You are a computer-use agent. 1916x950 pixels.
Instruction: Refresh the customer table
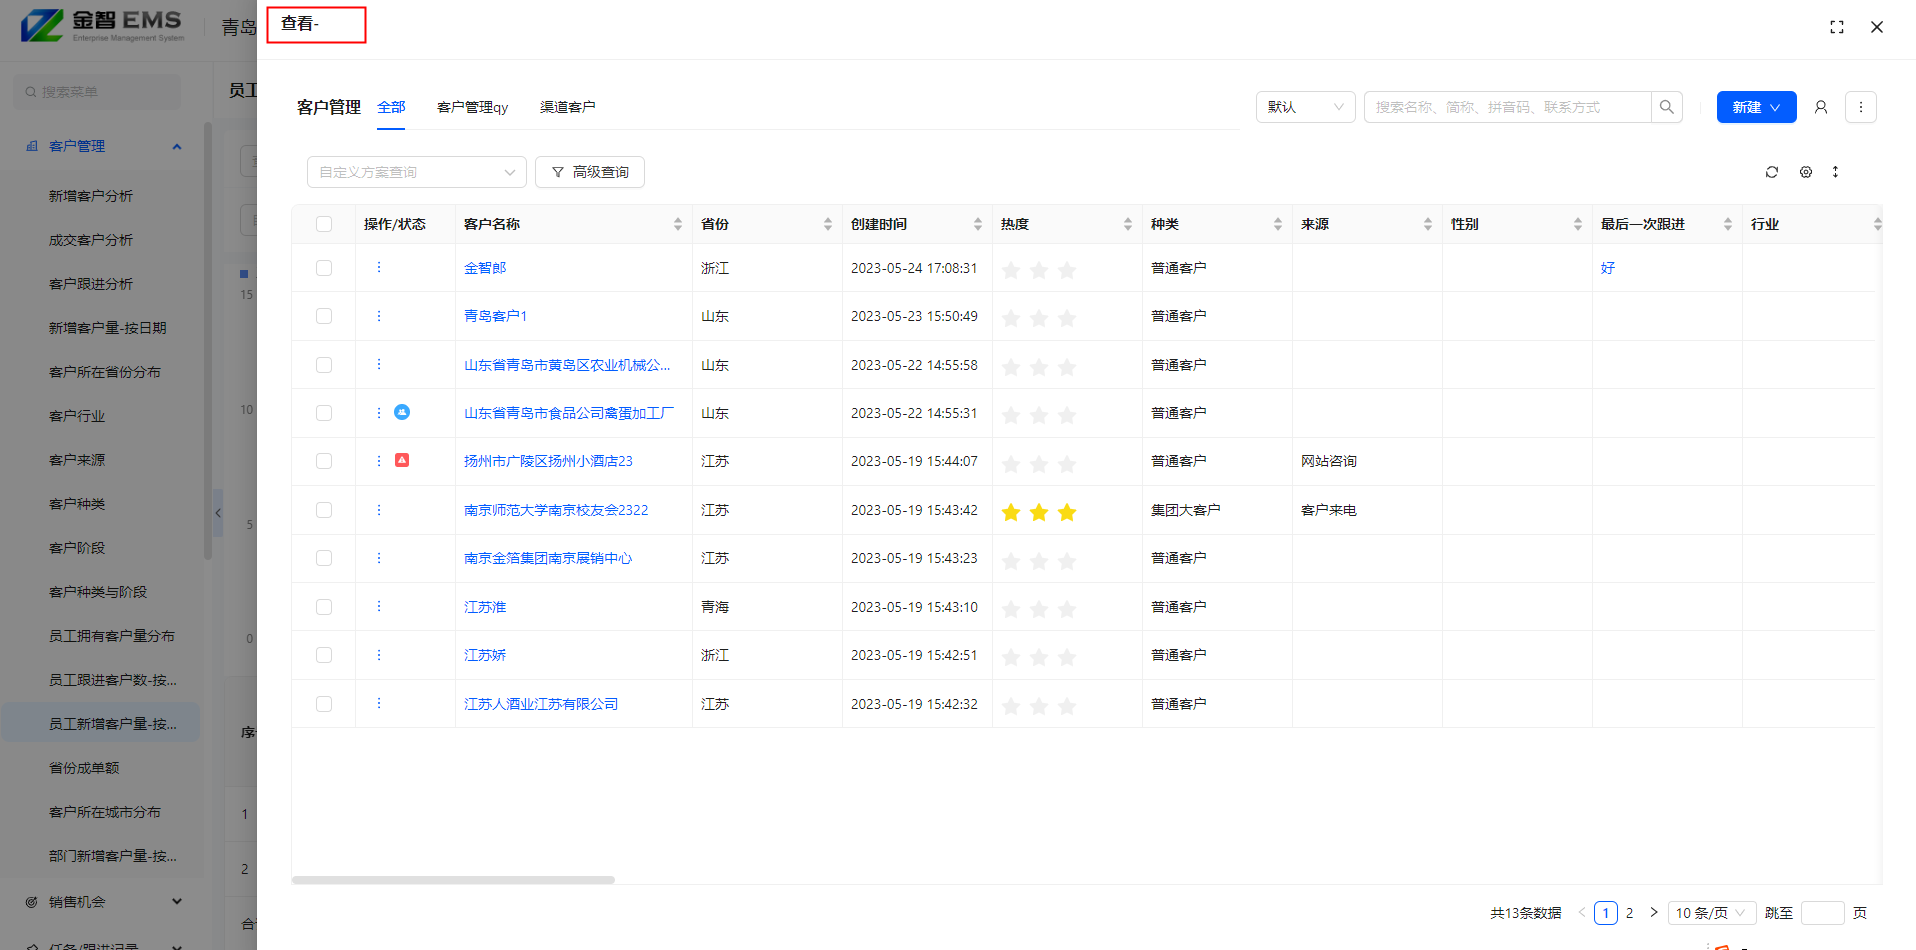coord(1772,172)
